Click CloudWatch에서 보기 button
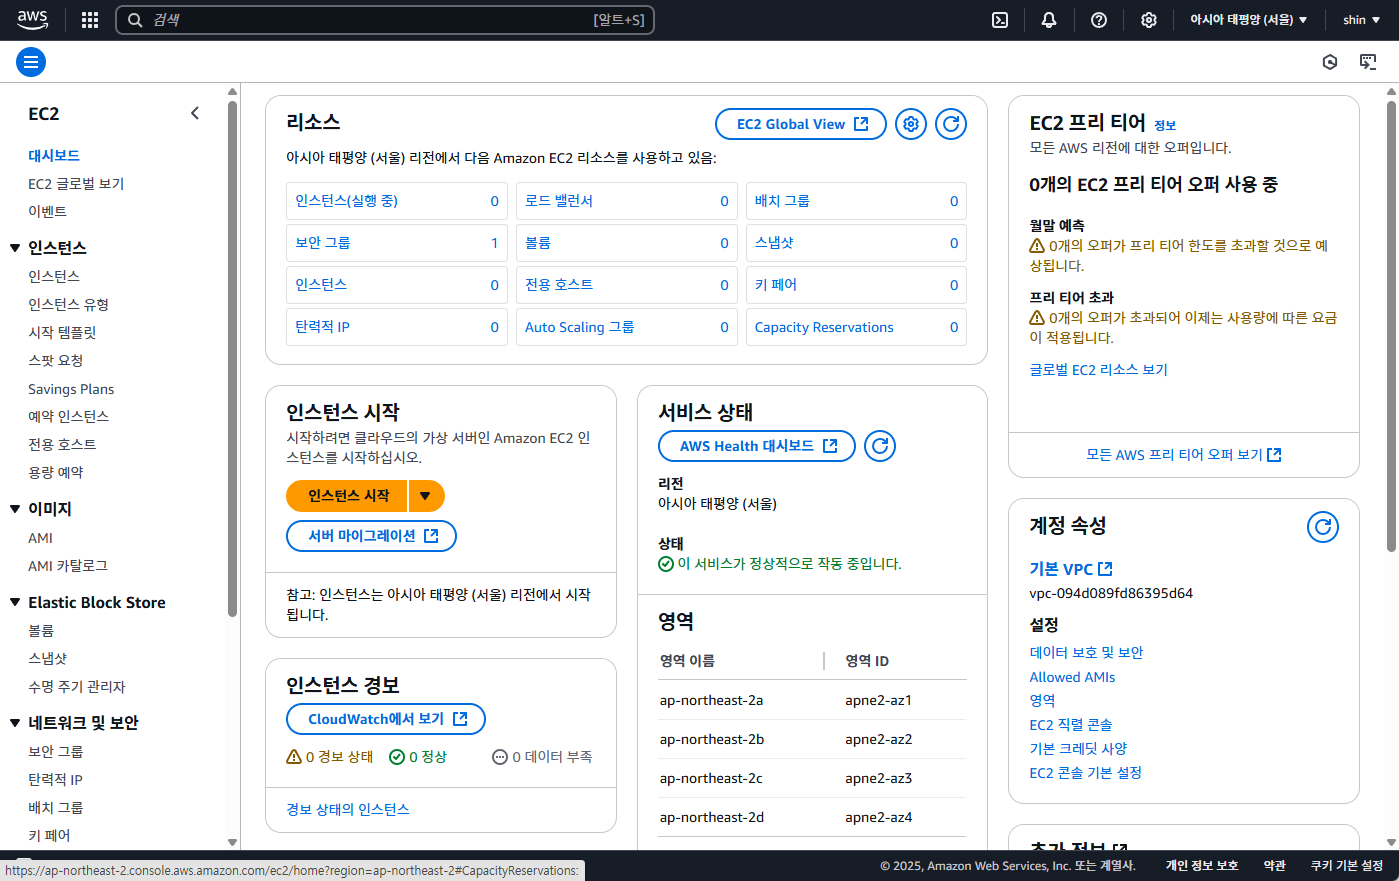Screen dimensions: 1399x881 (x=386, y=719)
